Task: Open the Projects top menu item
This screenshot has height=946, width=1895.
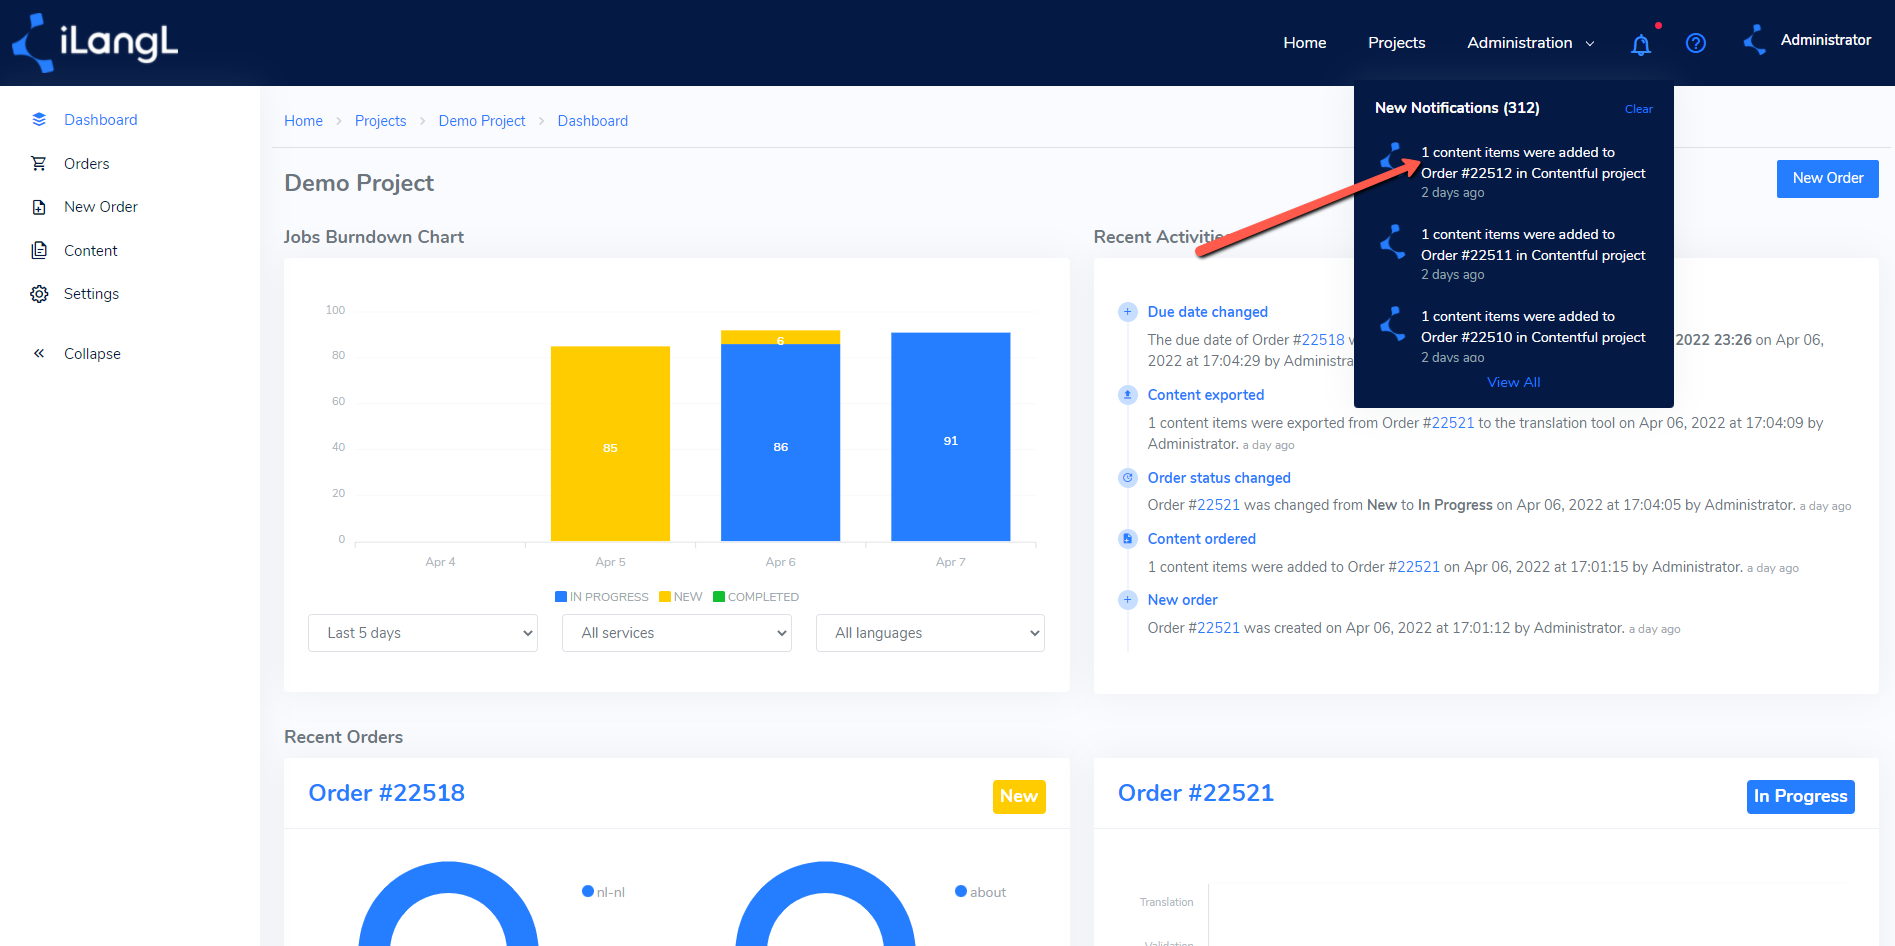Action: click(1396, 43)
